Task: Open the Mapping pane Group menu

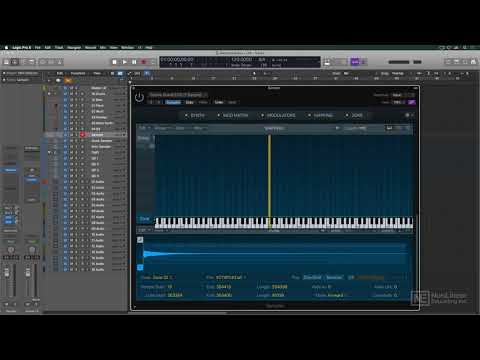Action: click(161, 128)
